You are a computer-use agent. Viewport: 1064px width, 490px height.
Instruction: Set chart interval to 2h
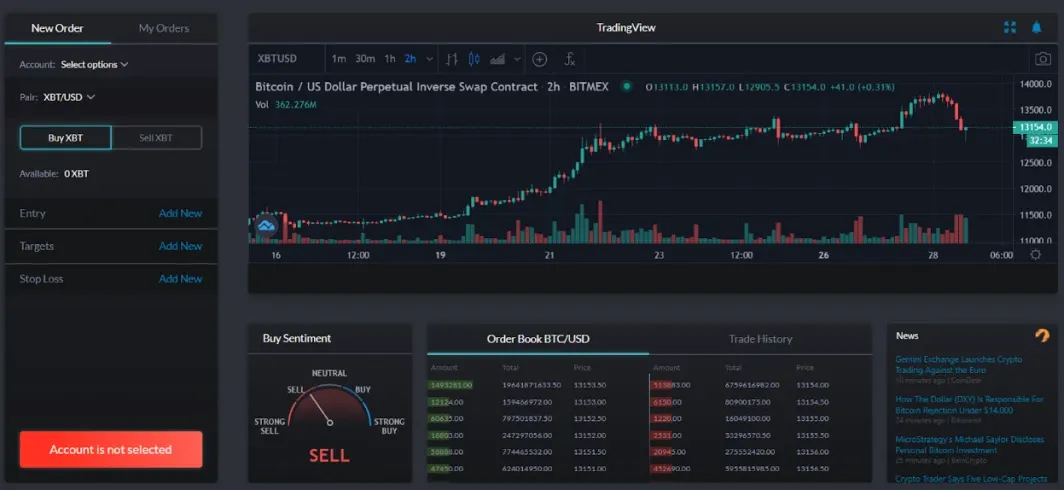[x=411, y=59]
